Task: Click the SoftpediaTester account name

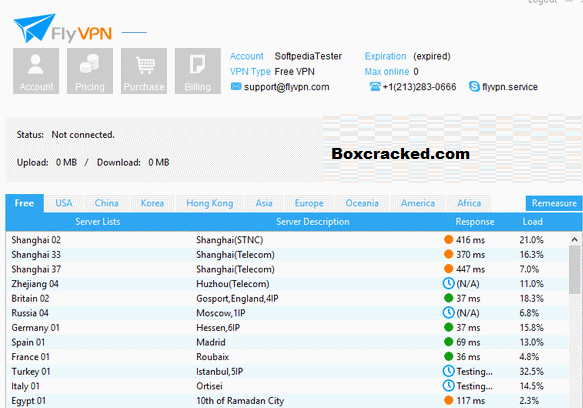Action: pyautogui.click(x=308, y=56)
